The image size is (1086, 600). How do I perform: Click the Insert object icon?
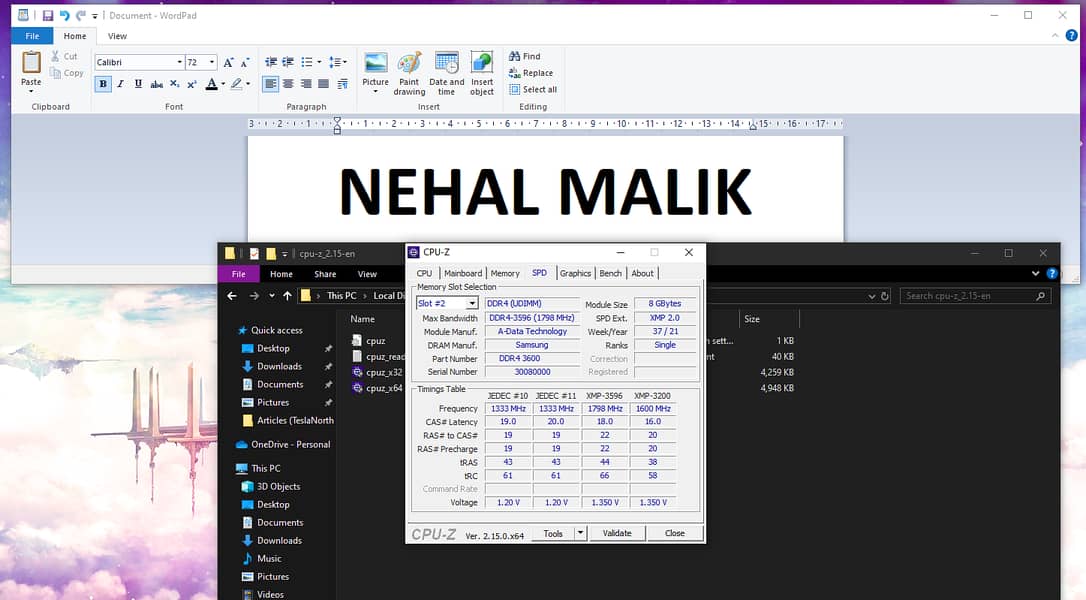(482, 64)
